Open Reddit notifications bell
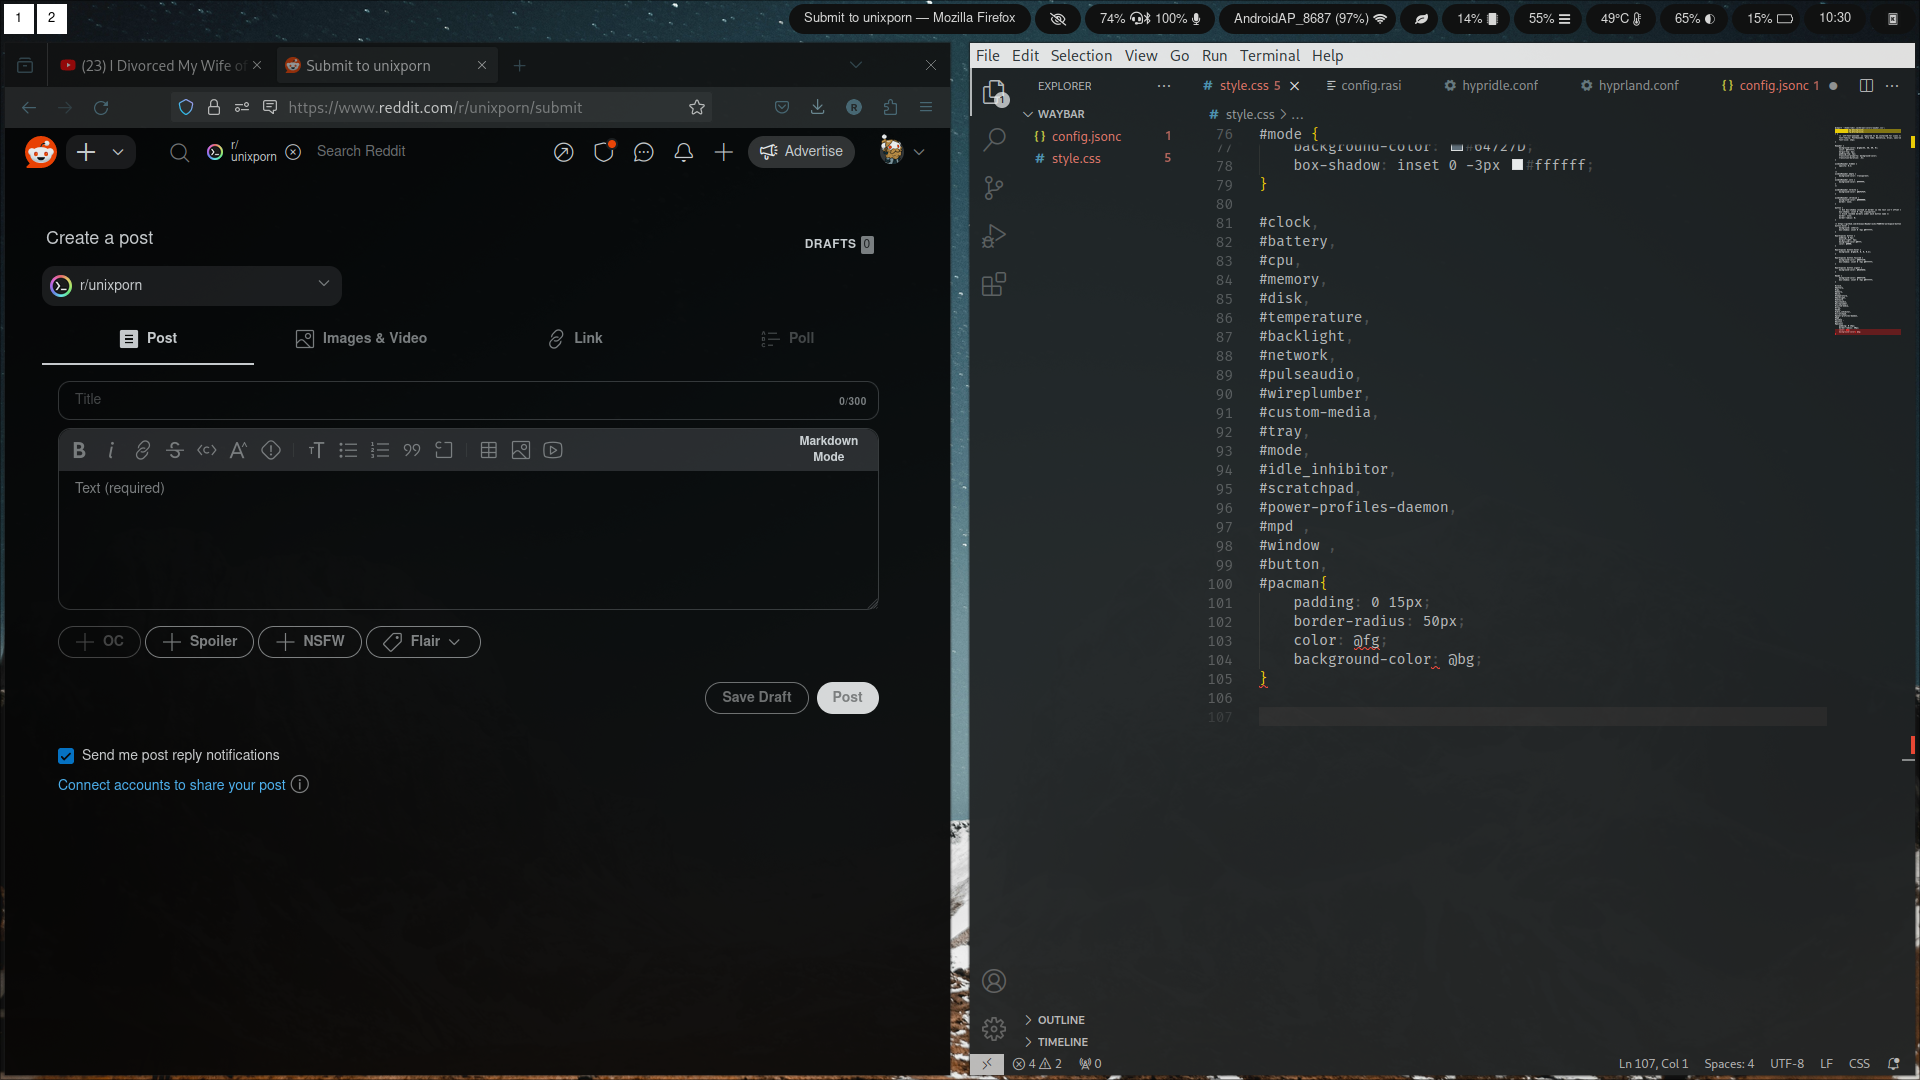Screen dimensions: 1920x1080 tap(684, 152)
